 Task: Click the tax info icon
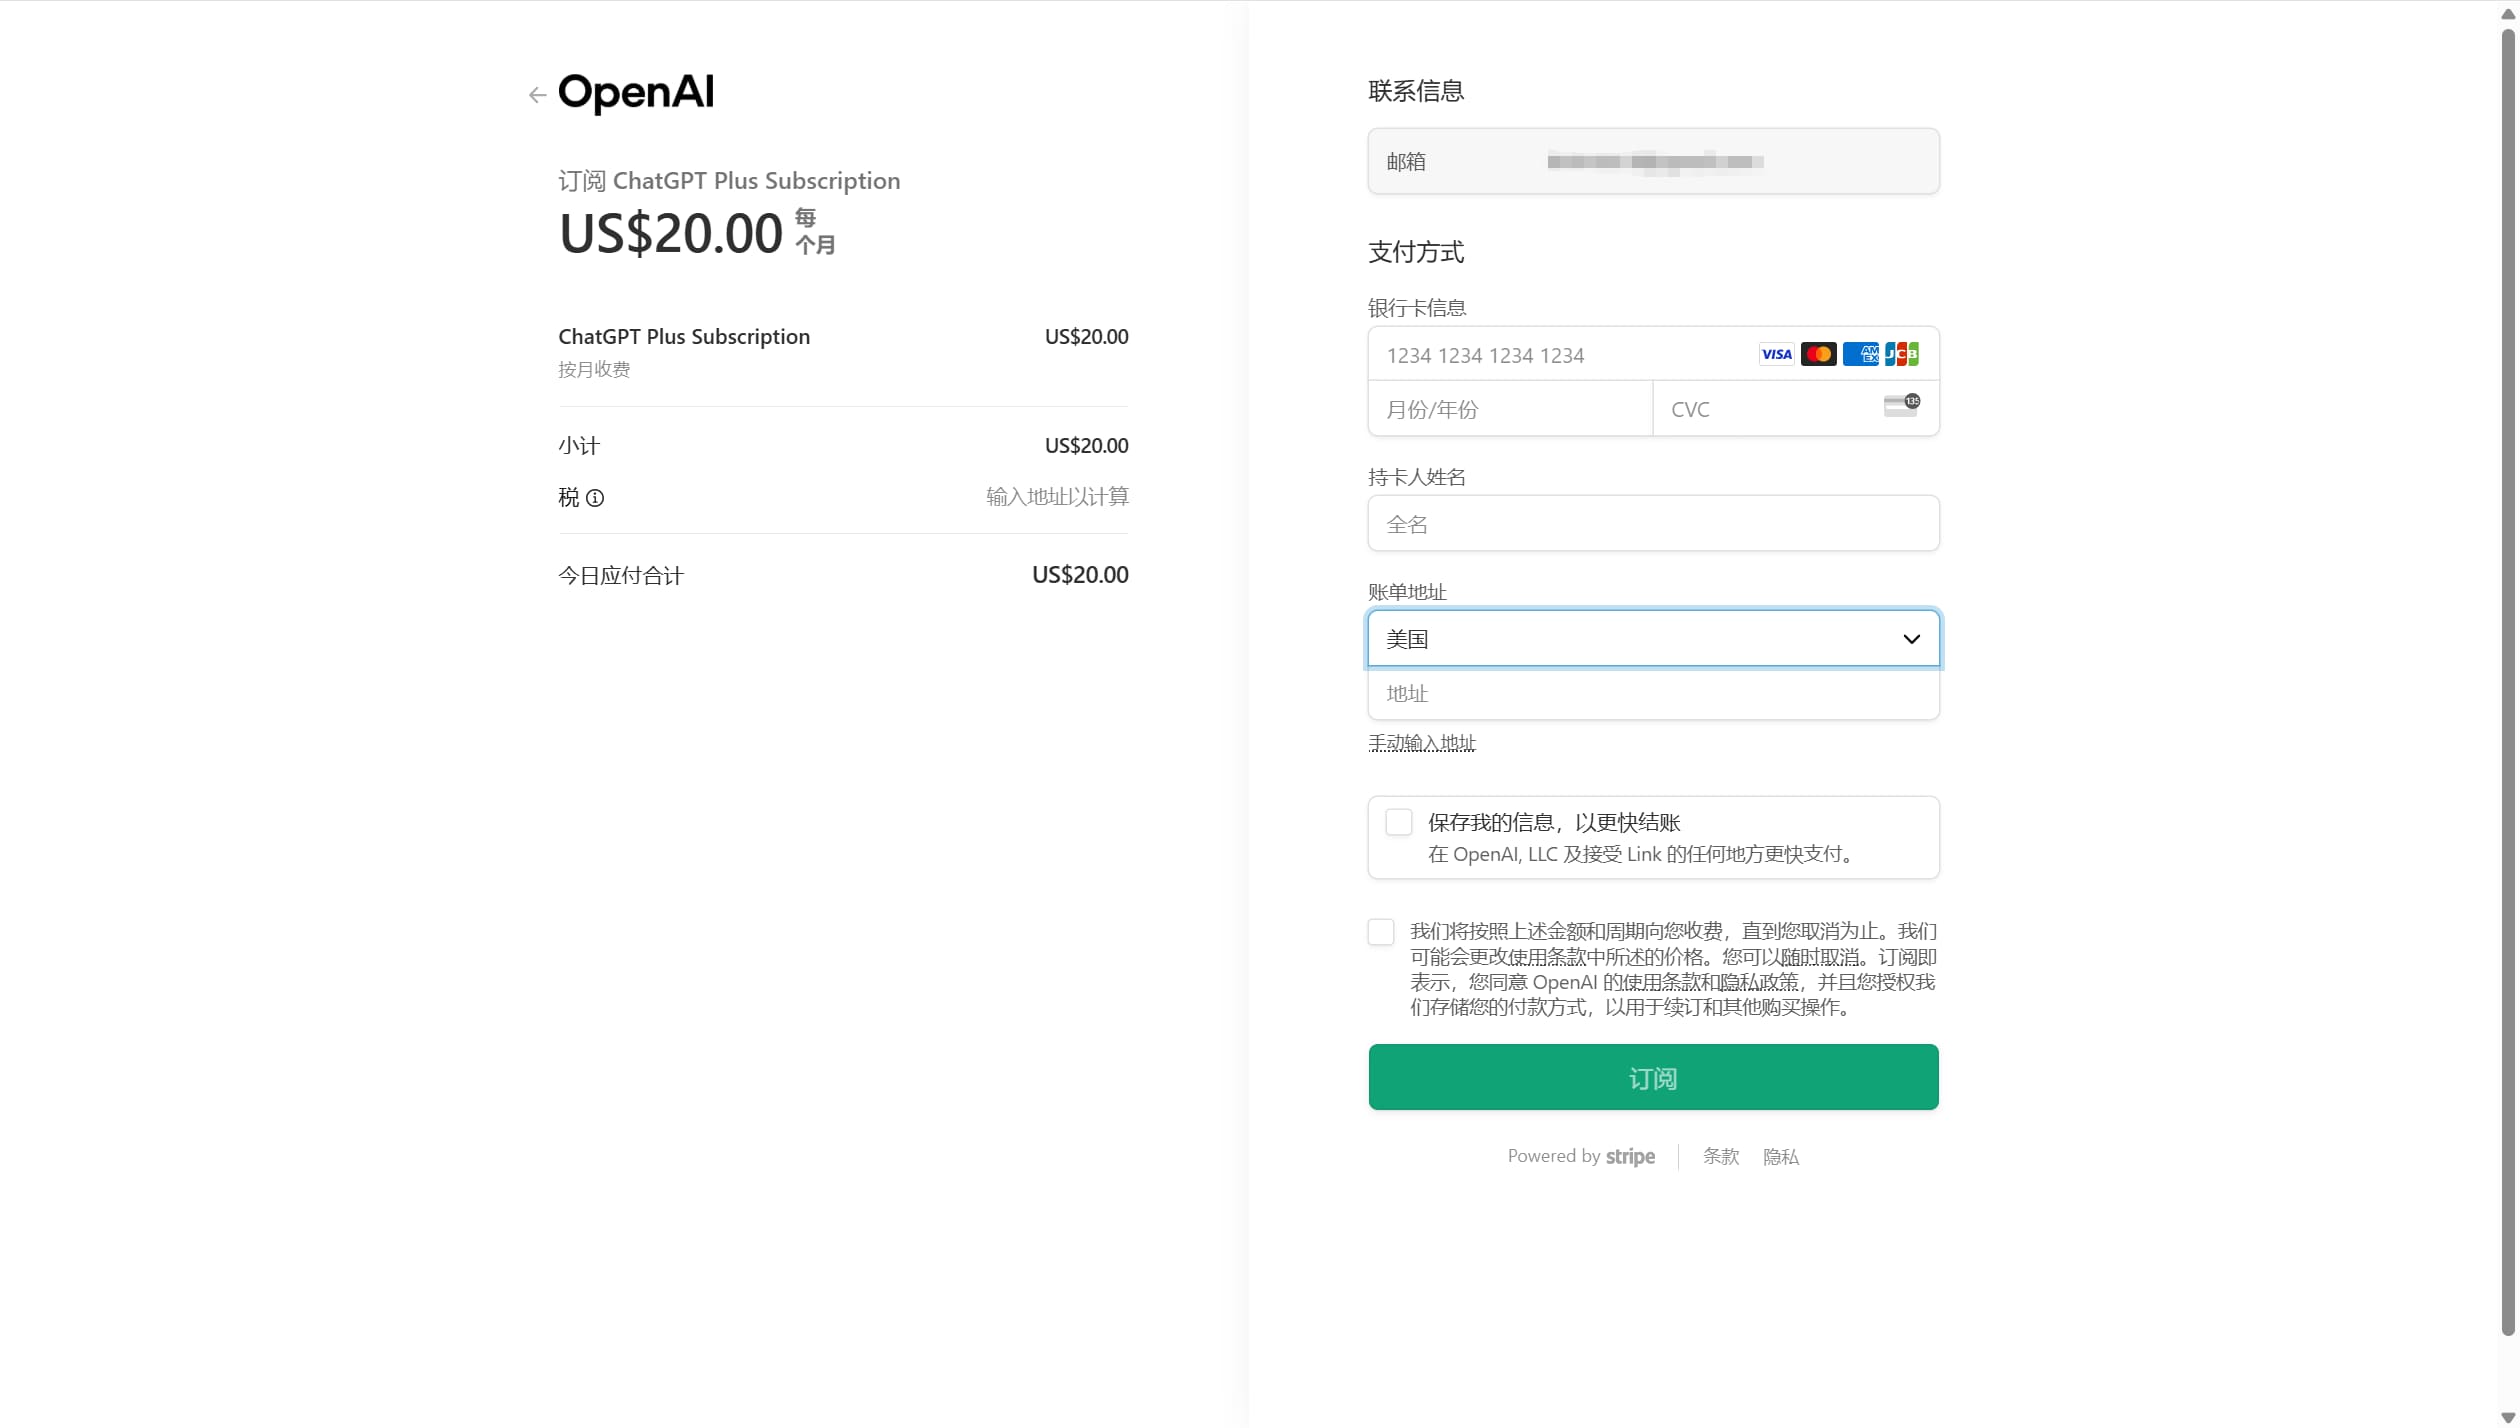pyautogui.click(x=595, y=498)
